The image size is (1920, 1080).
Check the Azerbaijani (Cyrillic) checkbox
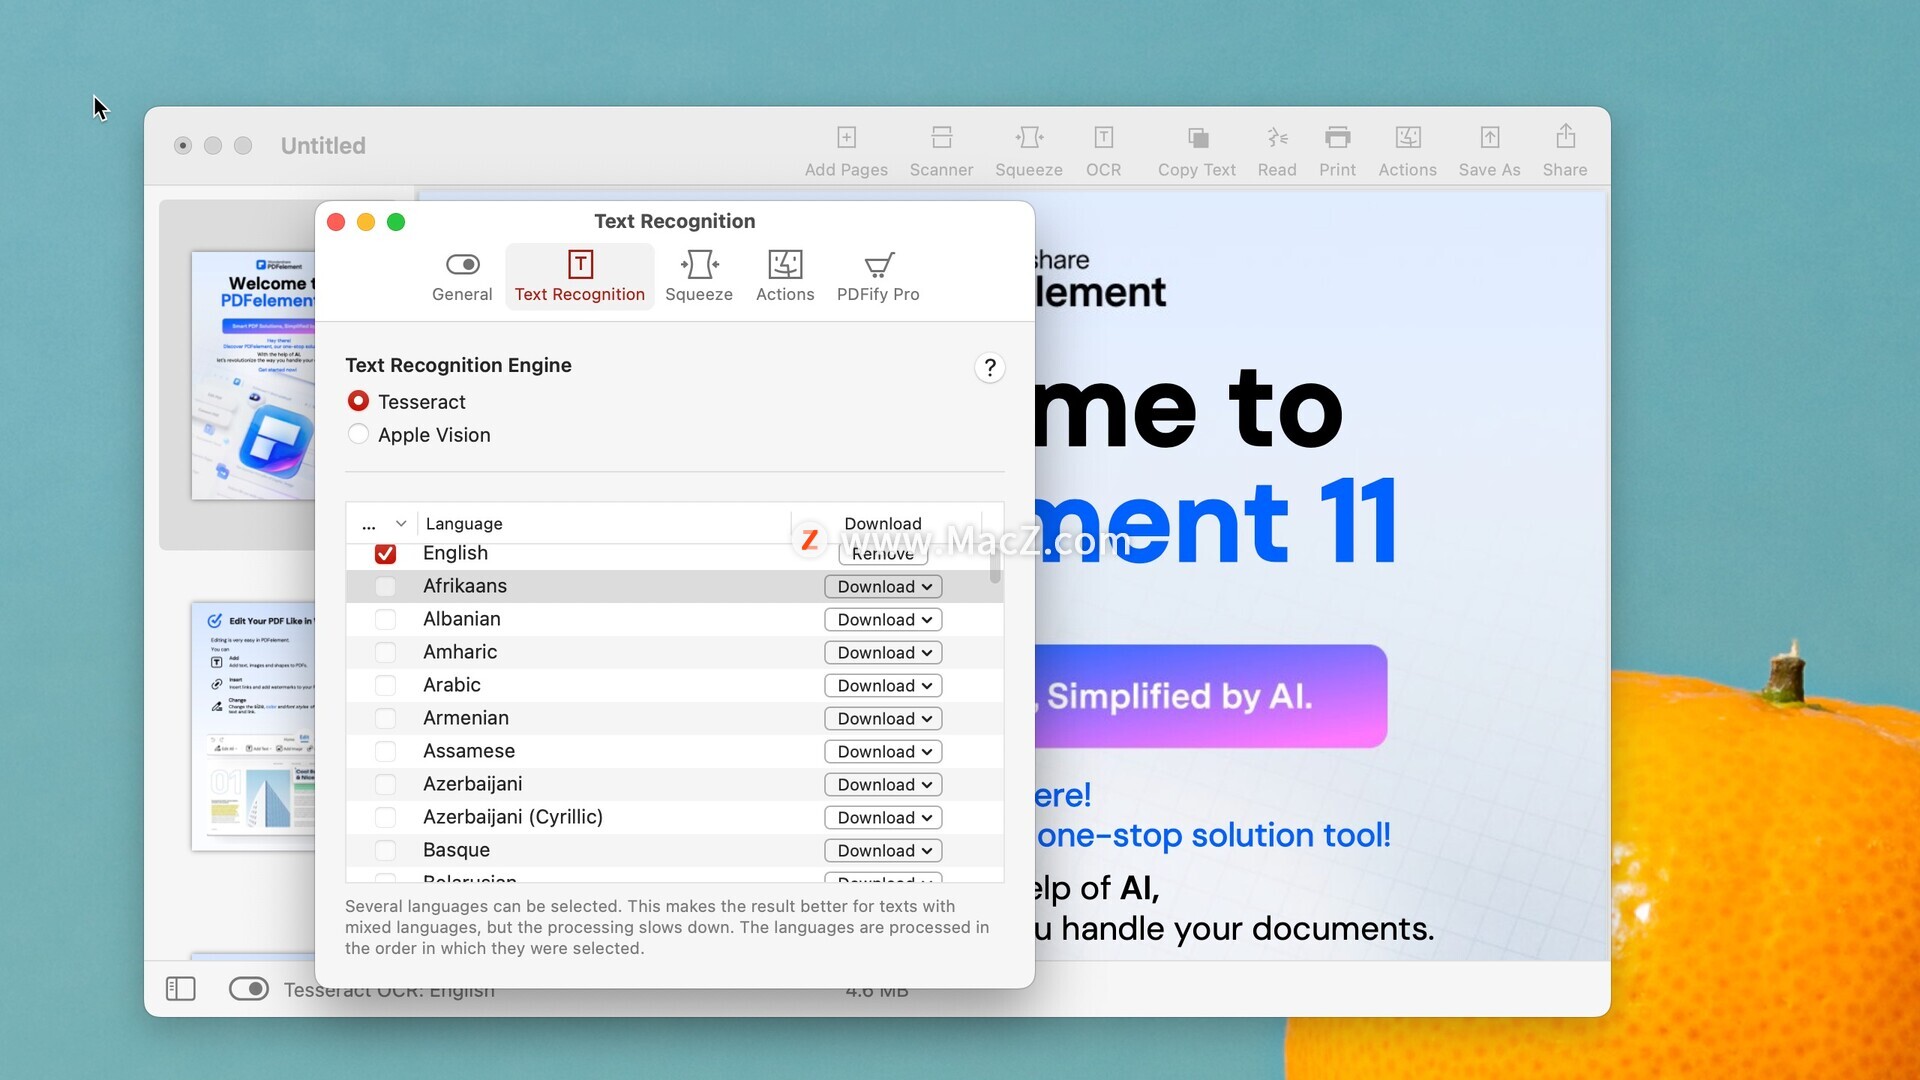pyautogui.click(x=385, y=817)
